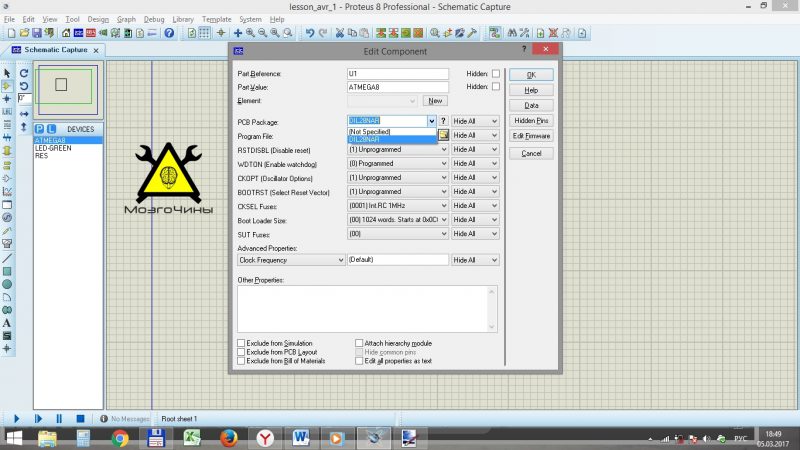Enable Edit all properties as text checkbox
Screen dimensions: 800x450
coord(359,361)
